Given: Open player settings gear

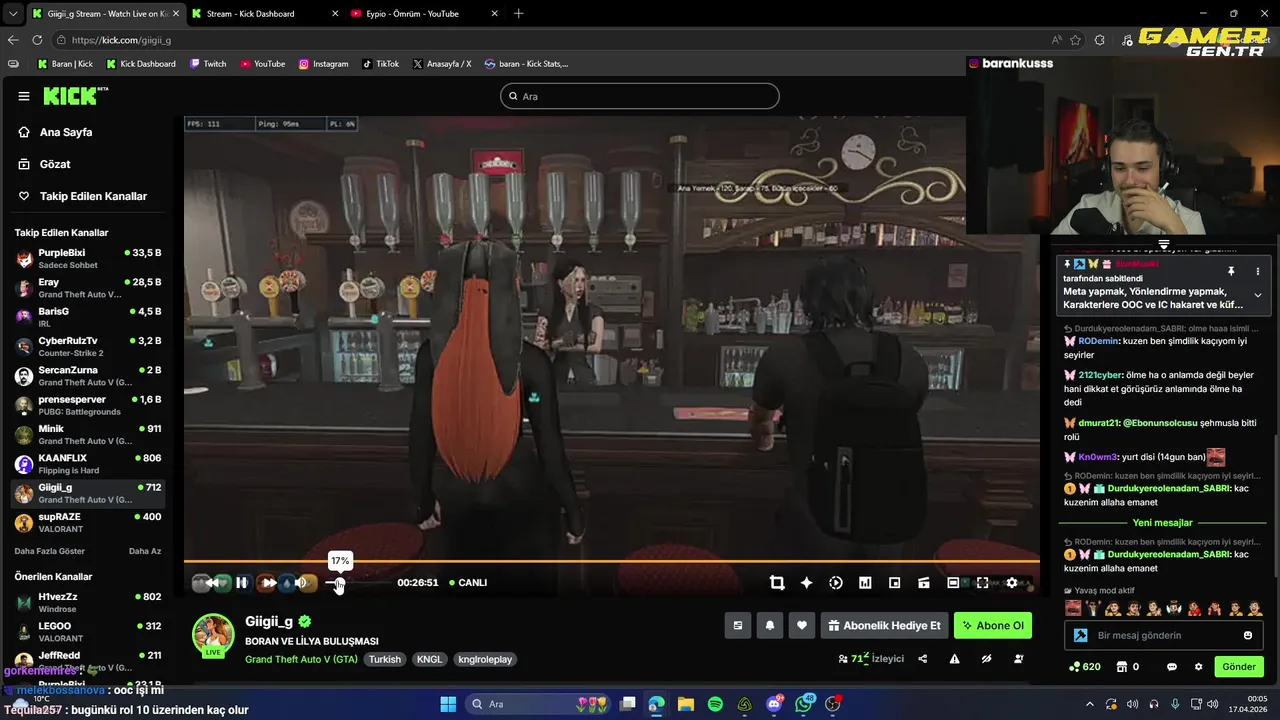Looking at the screenshot, I should [x=1012, y=583].
